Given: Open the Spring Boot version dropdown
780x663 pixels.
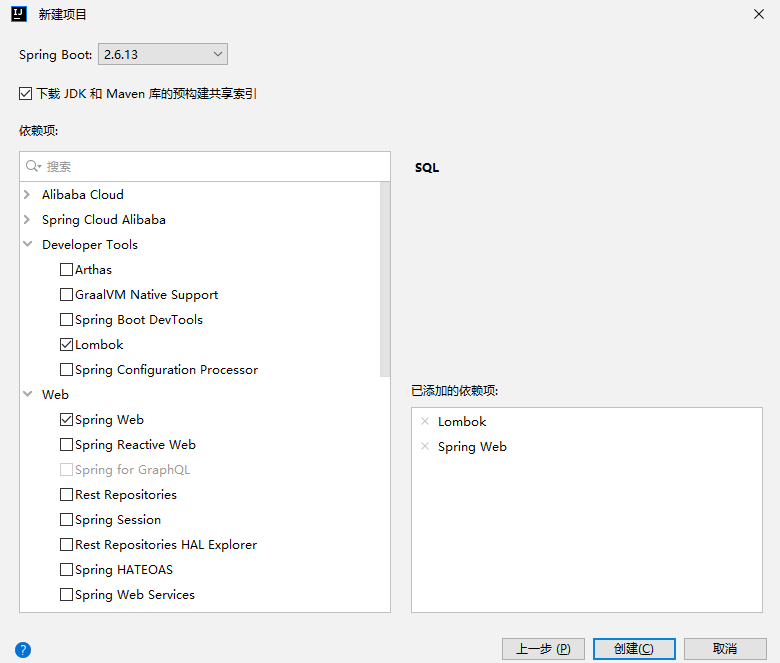Looking at the screenshot, I should tap(163, 54).
